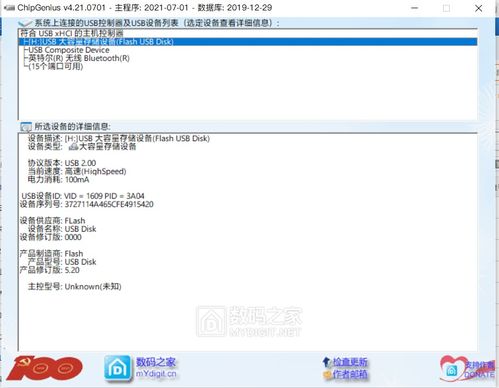Click the 设备修订版 0000 line
The height and width of the screenshot is (388, 499).
(50, 237)
